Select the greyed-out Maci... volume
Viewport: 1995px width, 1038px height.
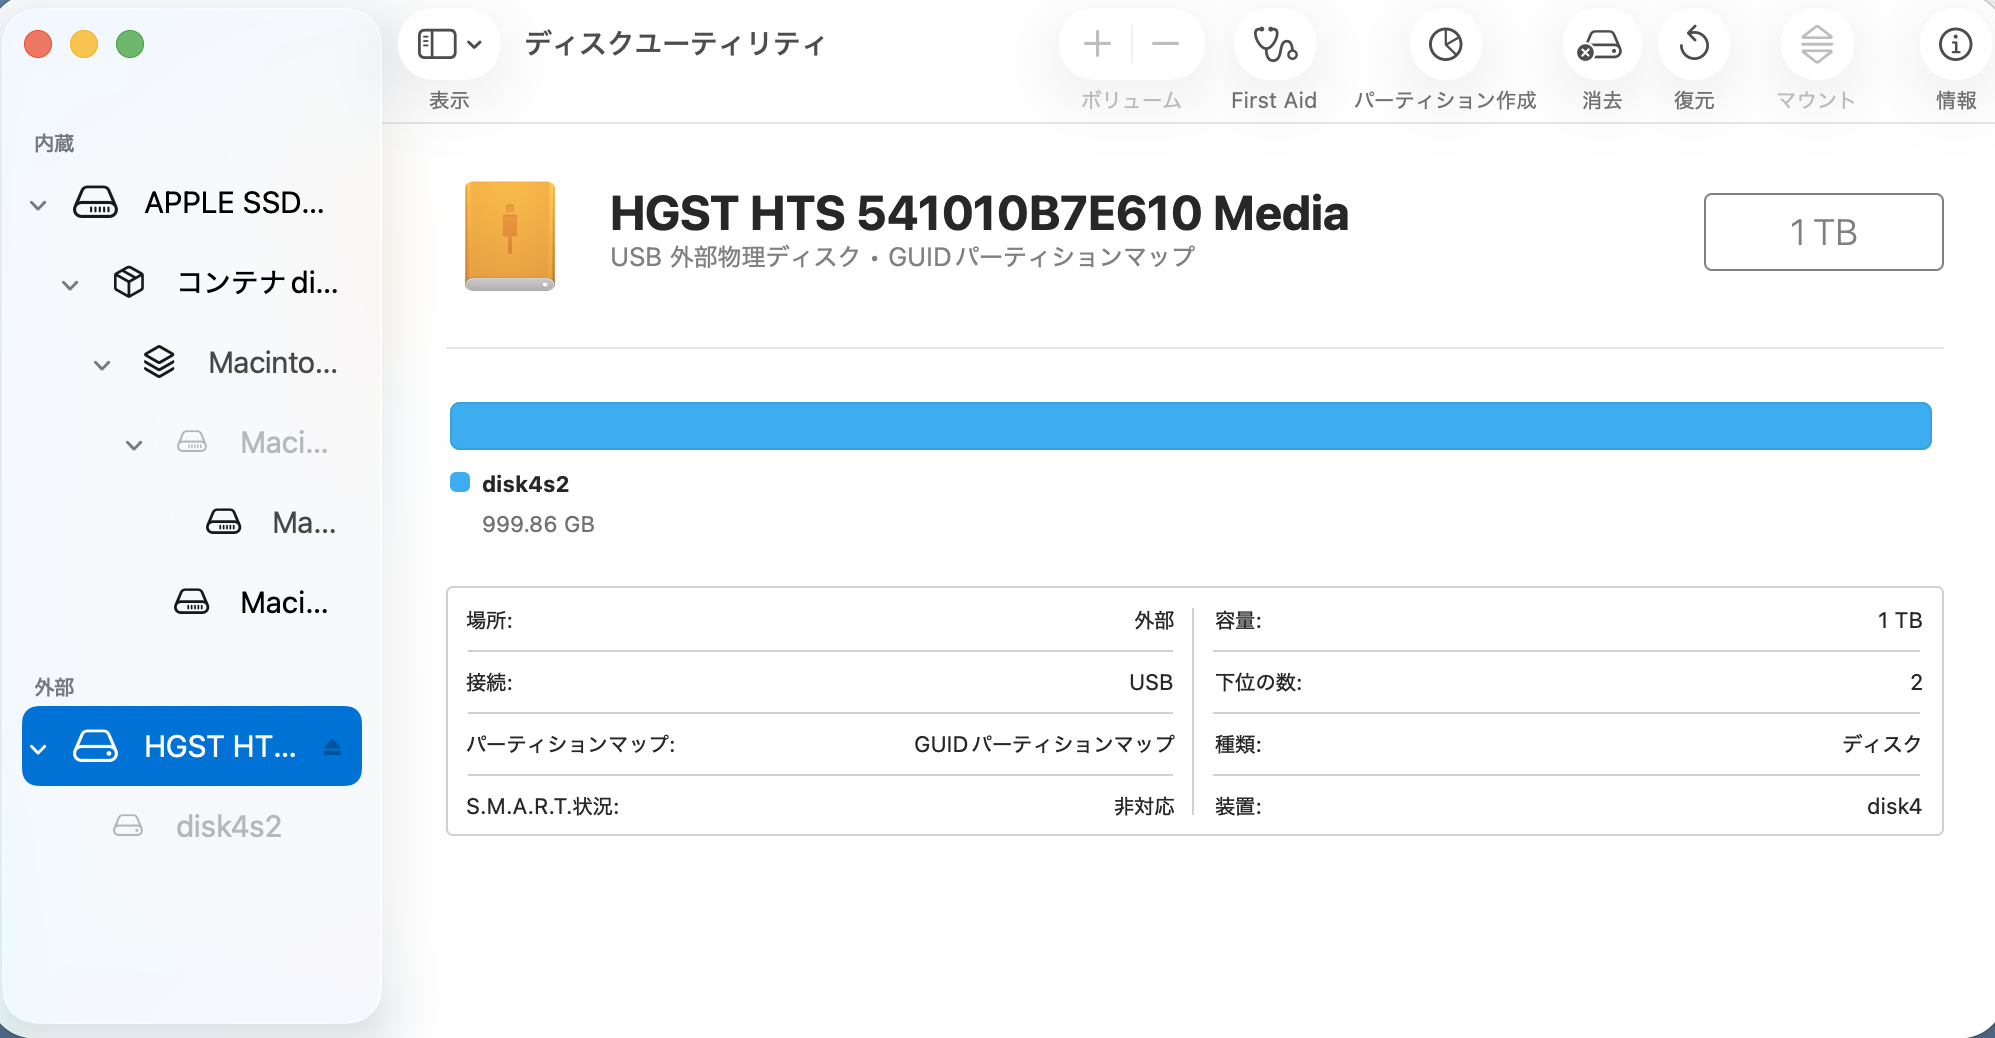[192, 443]
